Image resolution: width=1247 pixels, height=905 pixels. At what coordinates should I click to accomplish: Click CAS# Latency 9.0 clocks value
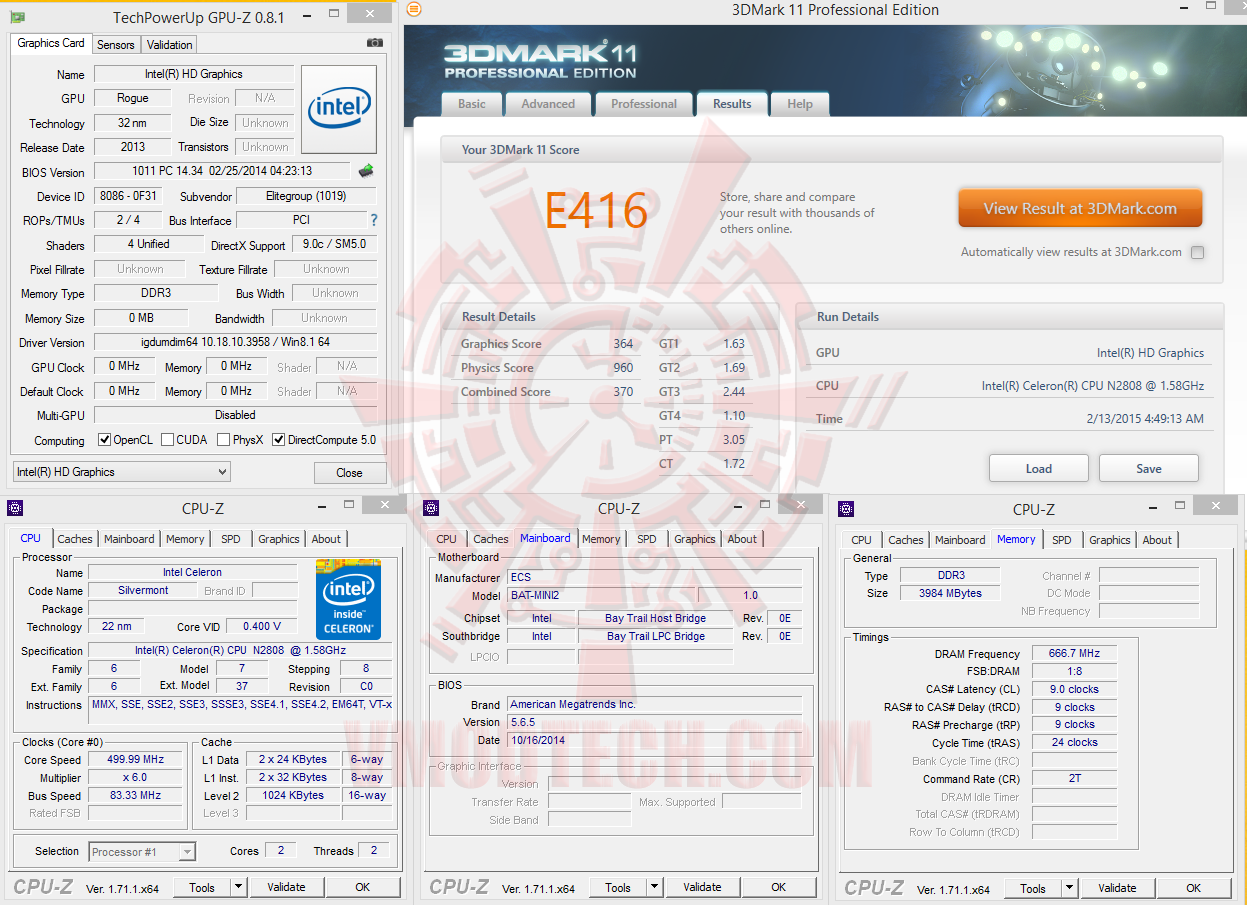pyautogui.click(x=1074, y=690)
